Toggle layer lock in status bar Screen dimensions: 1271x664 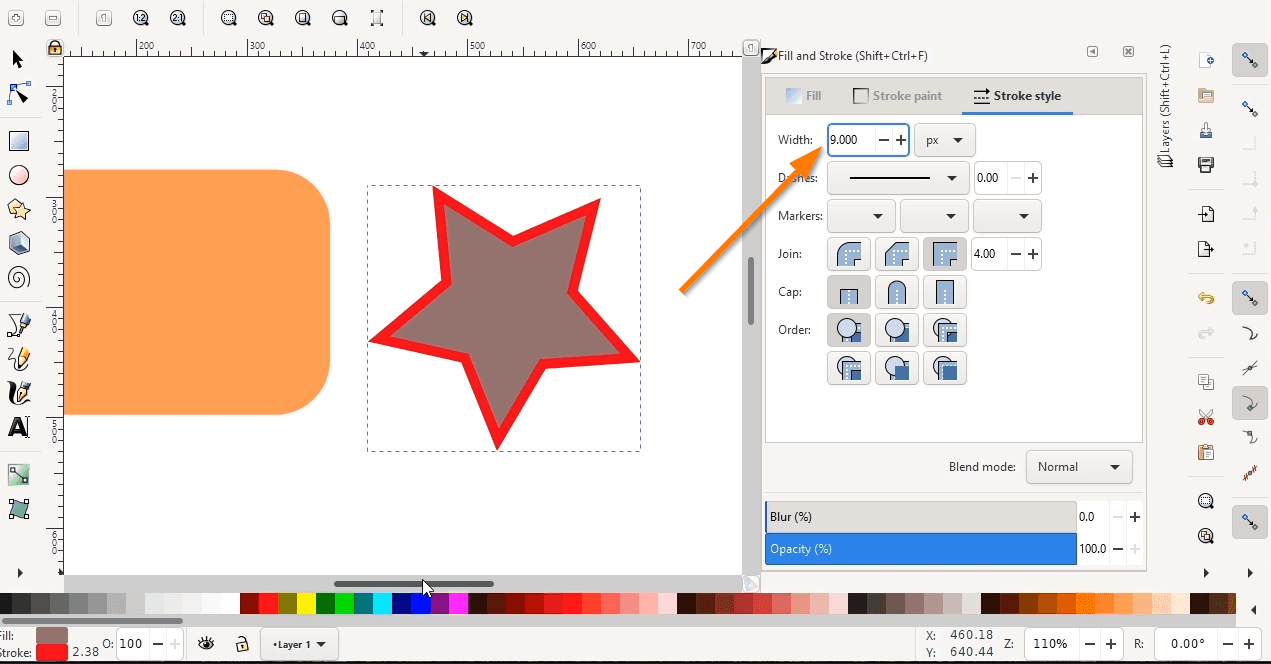[x=243, y=644]
